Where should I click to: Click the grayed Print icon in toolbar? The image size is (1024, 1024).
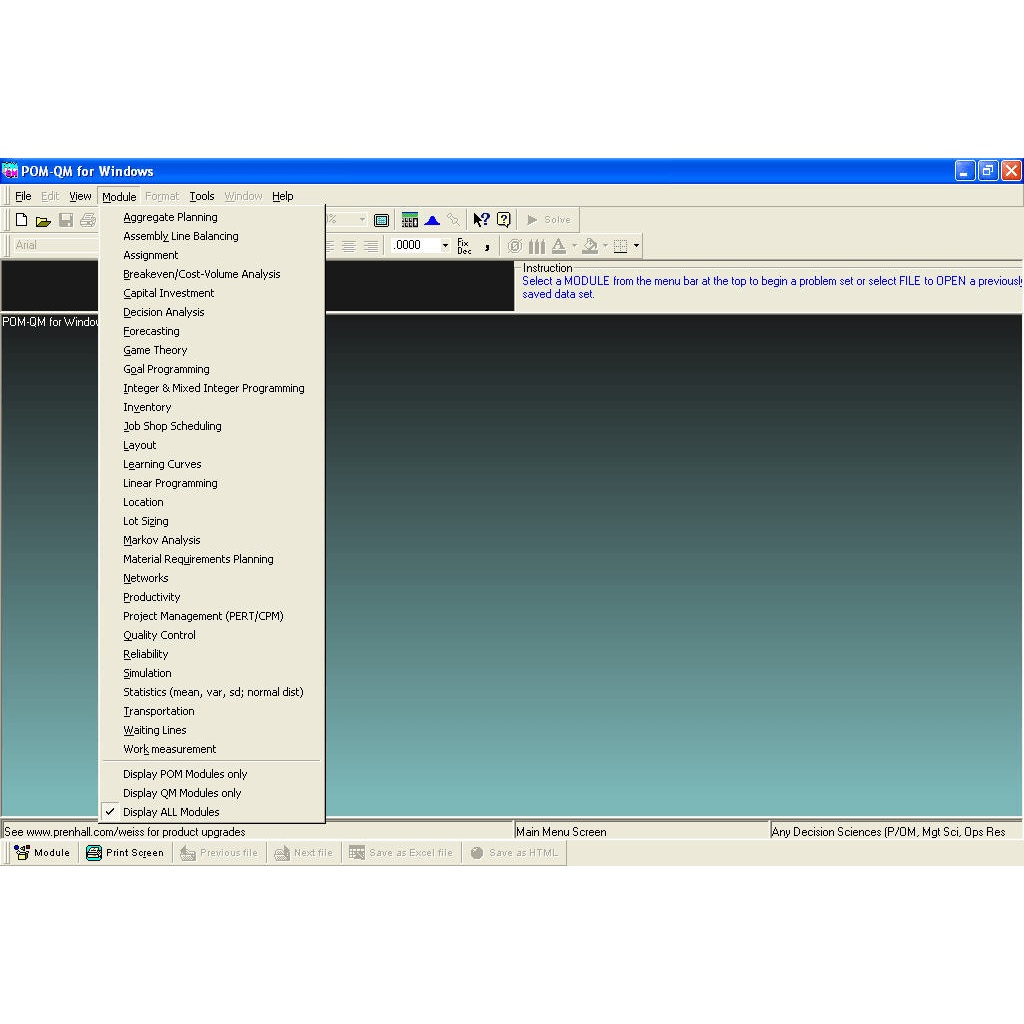88,220
